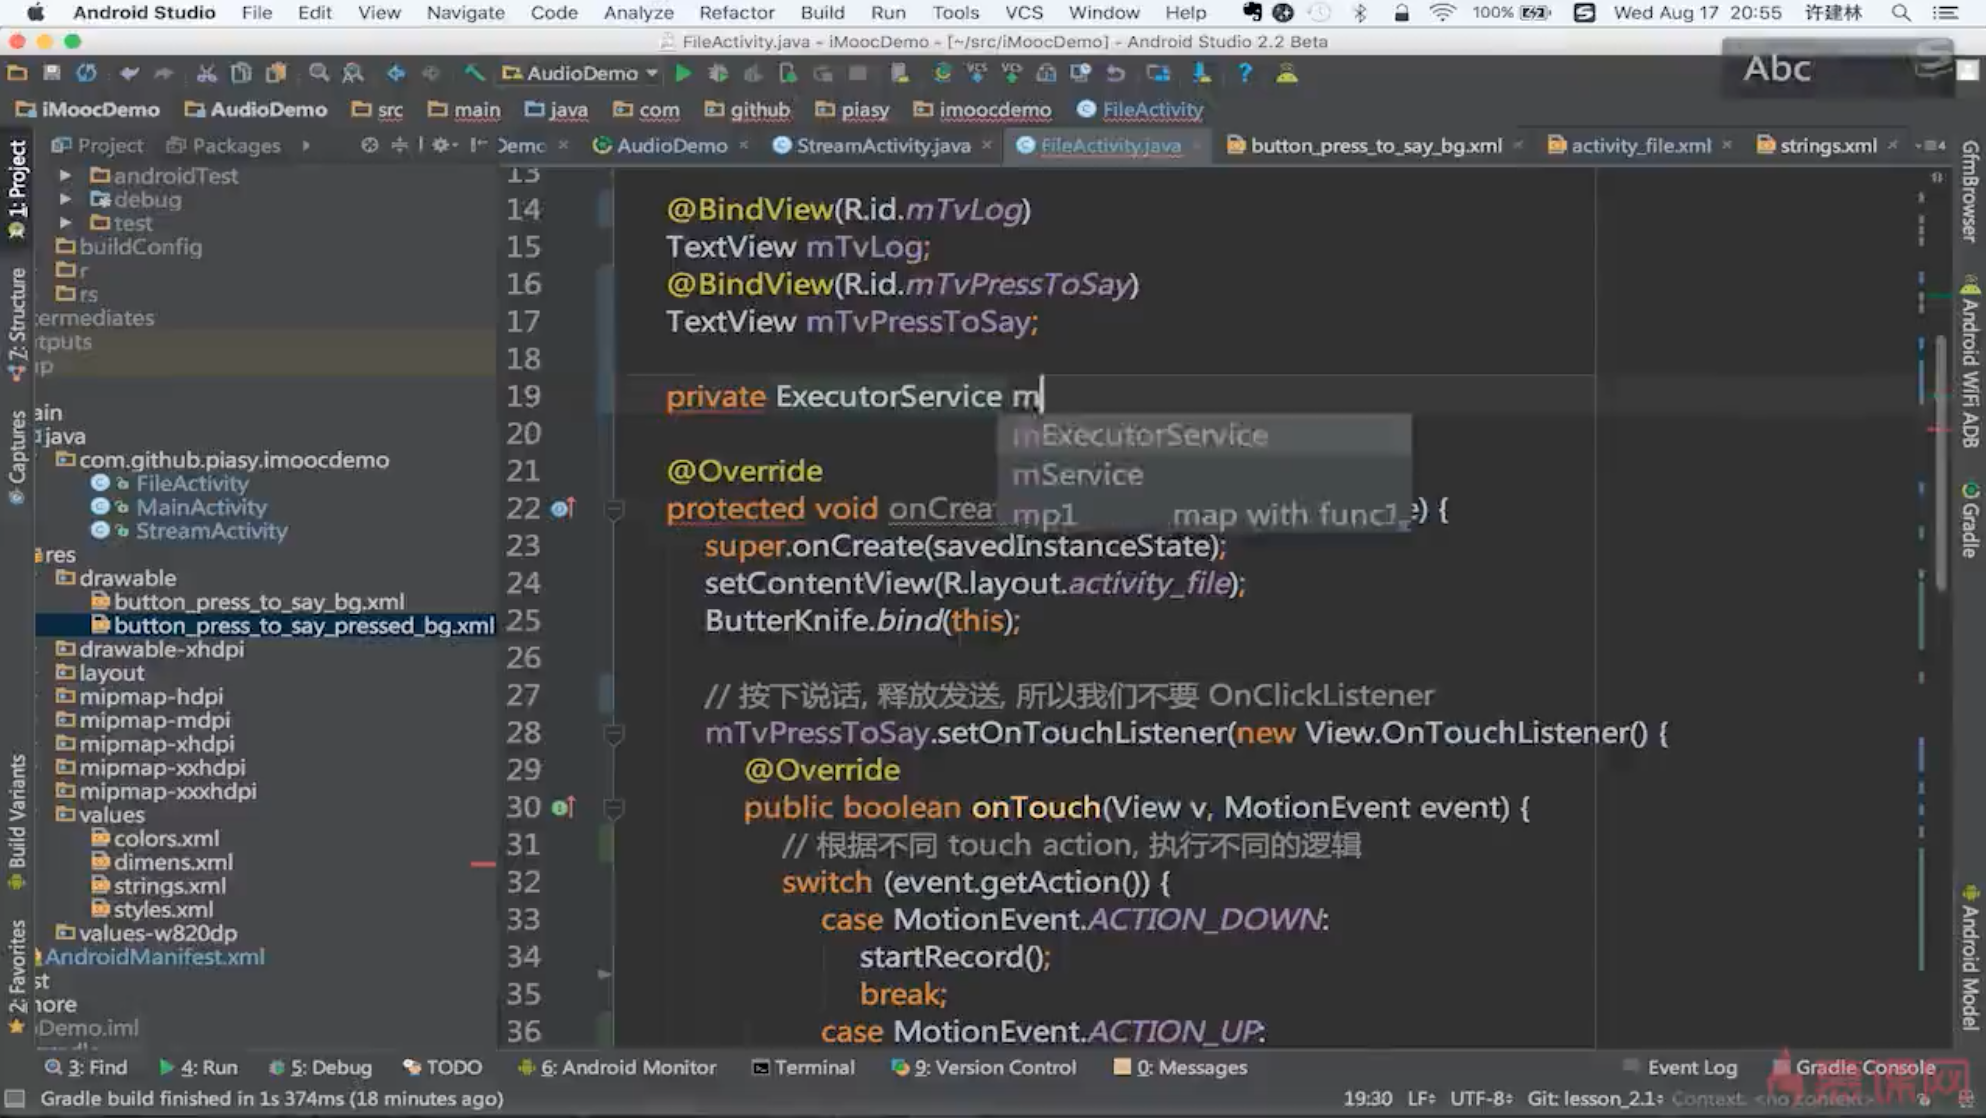Click the Save All toolbar icon
1986x1118 pixels.
pyautogui.click(x=52, y=73)
